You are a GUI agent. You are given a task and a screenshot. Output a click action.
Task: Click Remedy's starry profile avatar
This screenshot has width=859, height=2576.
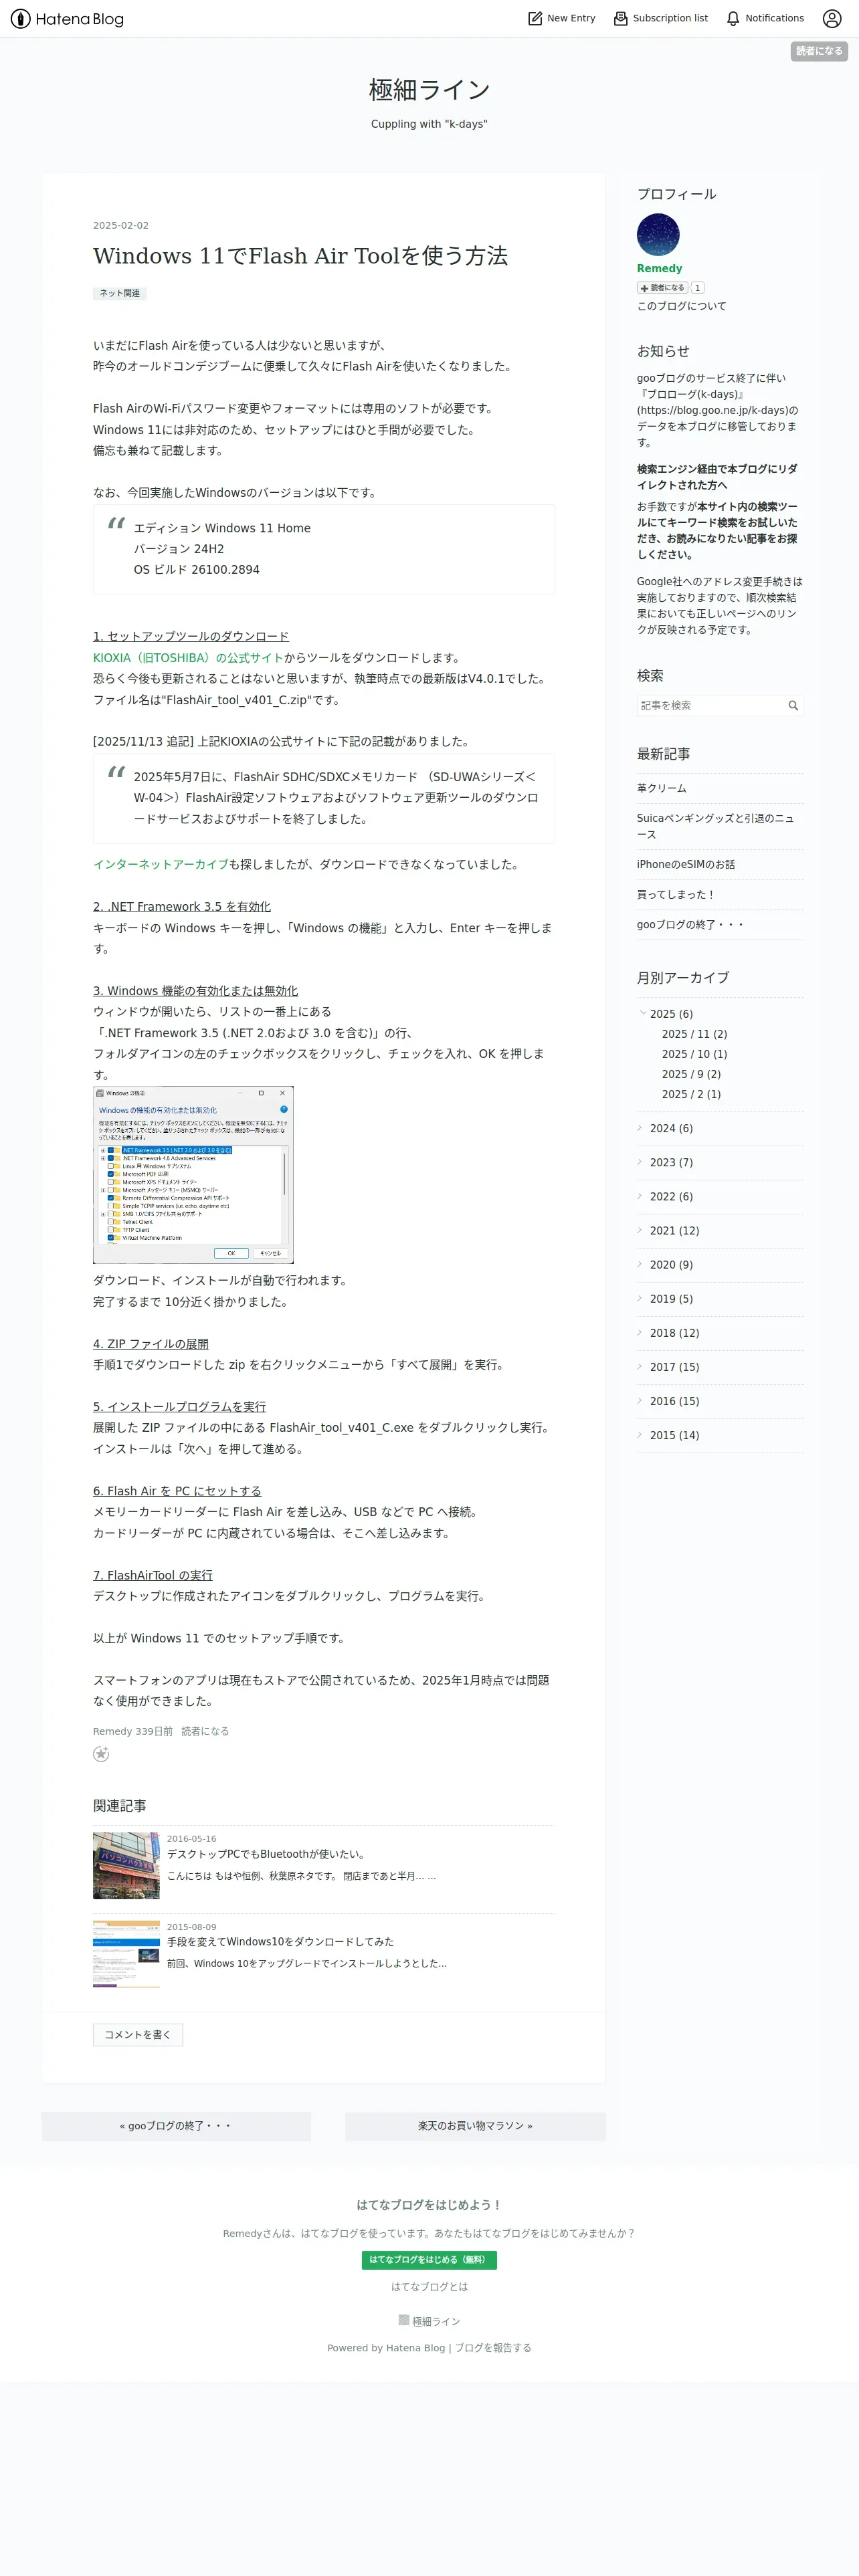[x=658, y=235]
